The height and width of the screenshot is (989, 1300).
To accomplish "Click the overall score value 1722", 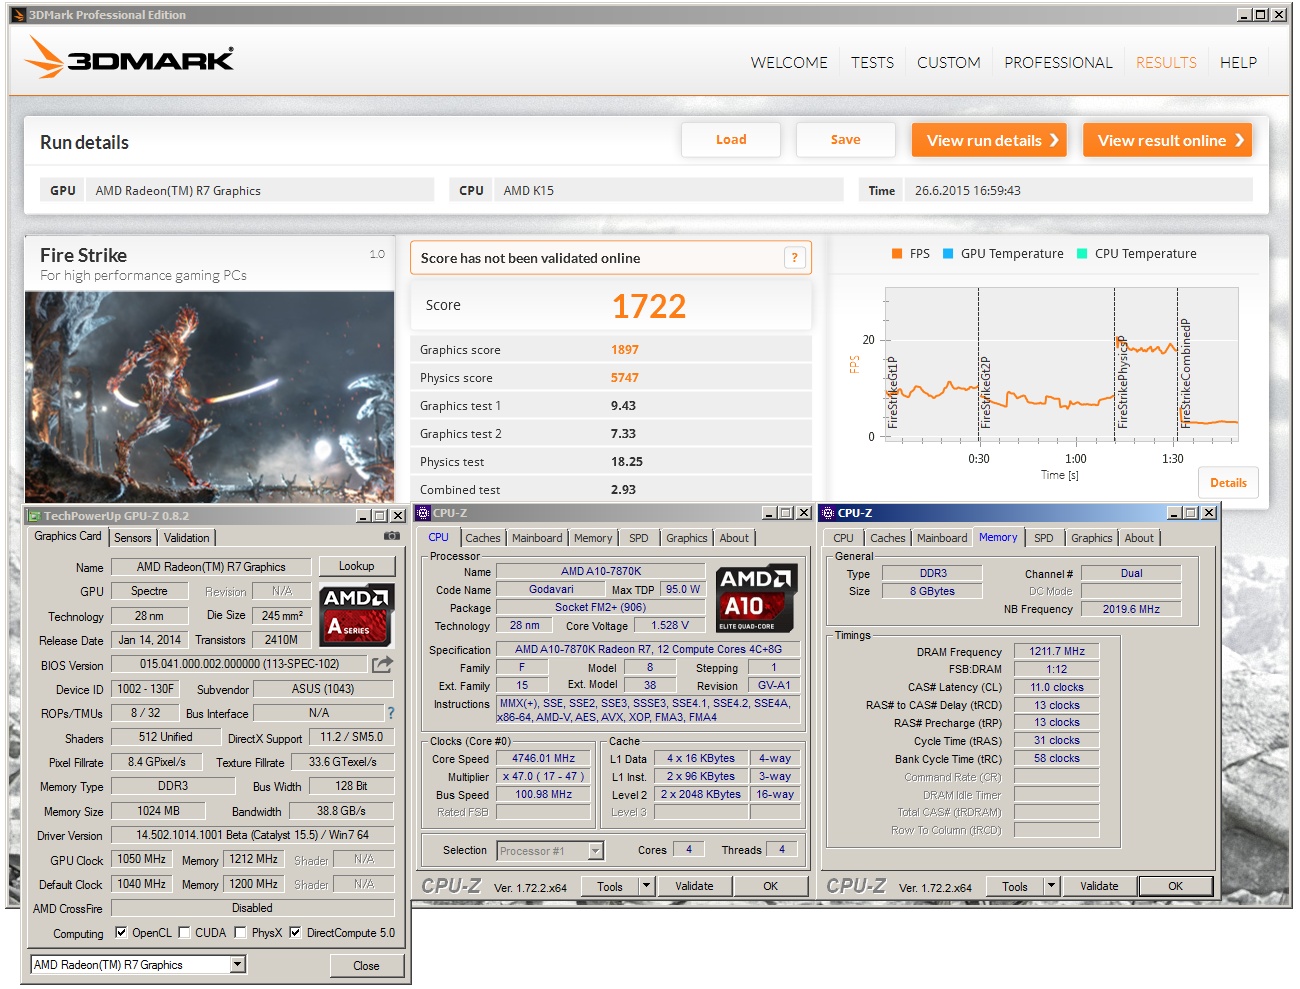I will pos(649,306).
